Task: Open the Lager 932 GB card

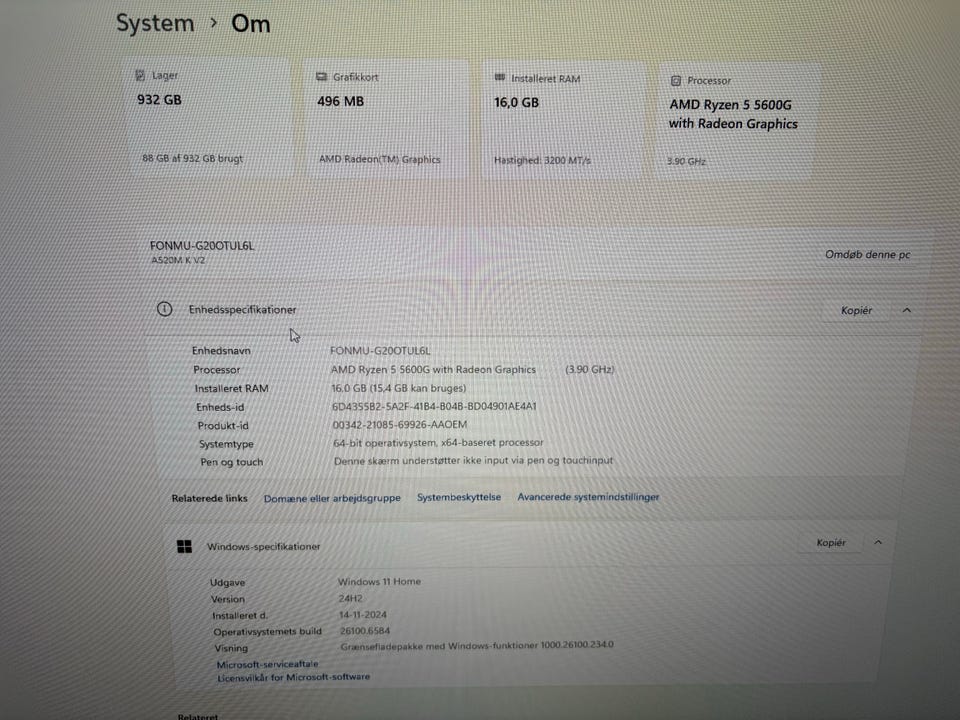Action: (208, 116)
